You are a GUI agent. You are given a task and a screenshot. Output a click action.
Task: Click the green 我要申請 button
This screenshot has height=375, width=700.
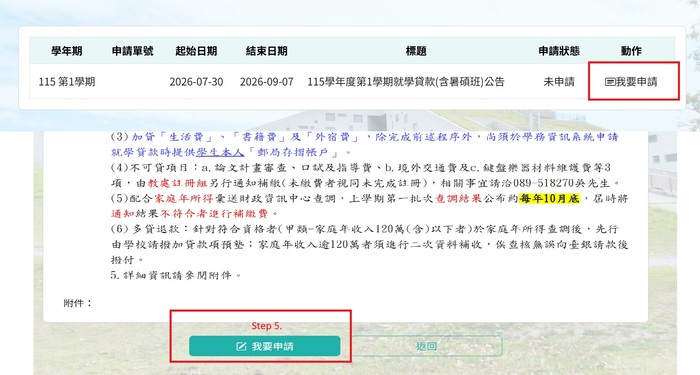pos(265,346)
